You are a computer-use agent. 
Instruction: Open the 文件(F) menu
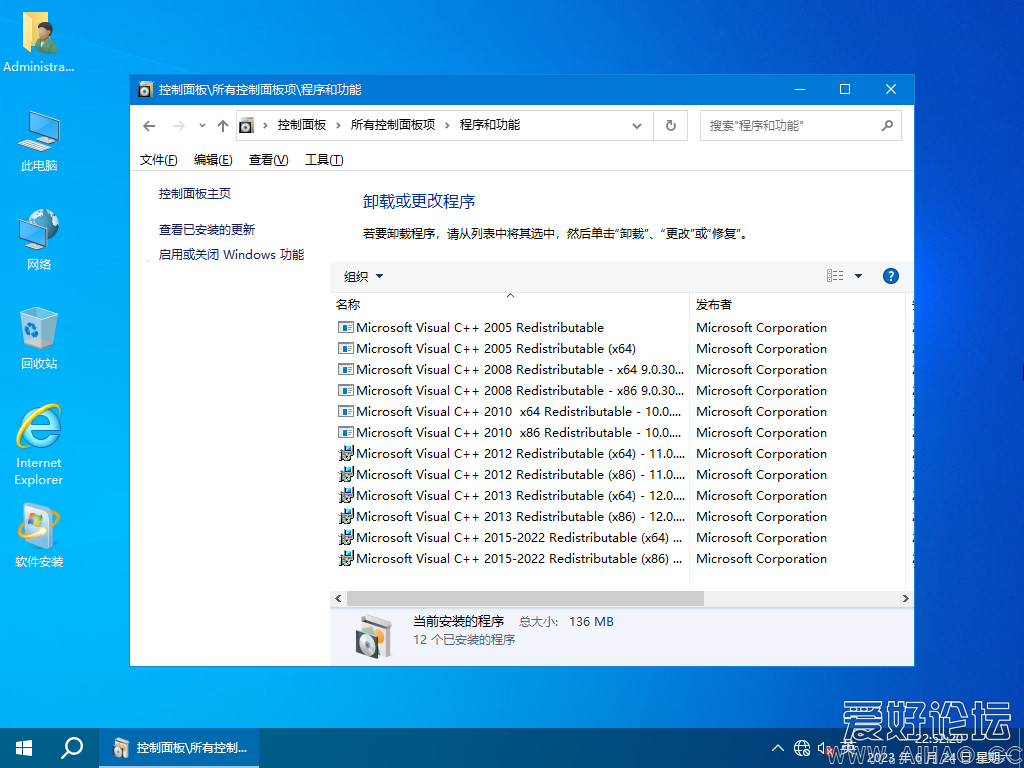click(158, 160)
